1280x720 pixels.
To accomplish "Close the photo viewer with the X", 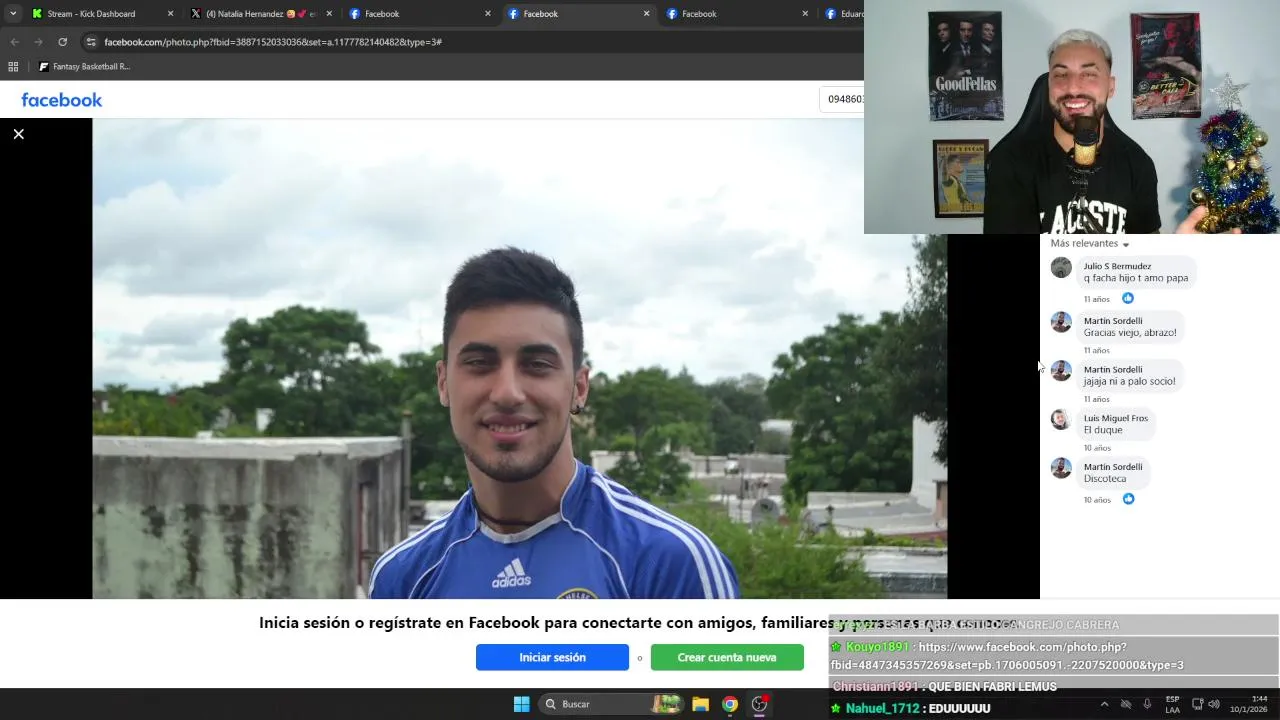I will coord(18,134).
